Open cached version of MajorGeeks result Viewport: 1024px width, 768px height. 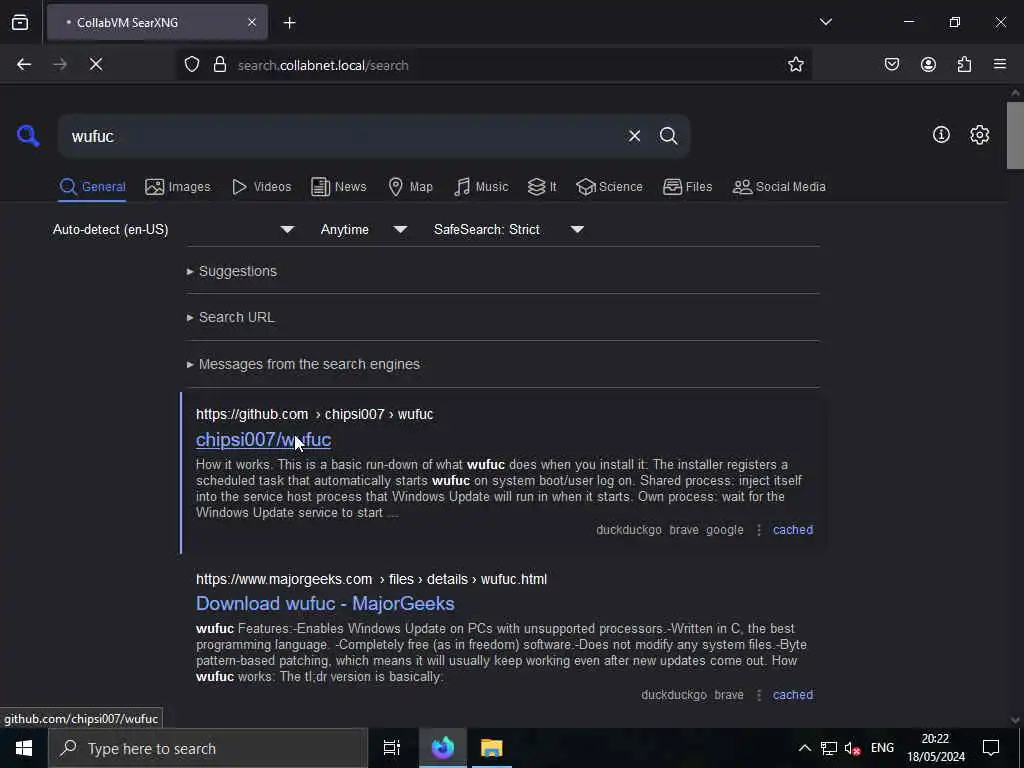tap(793, 695)
